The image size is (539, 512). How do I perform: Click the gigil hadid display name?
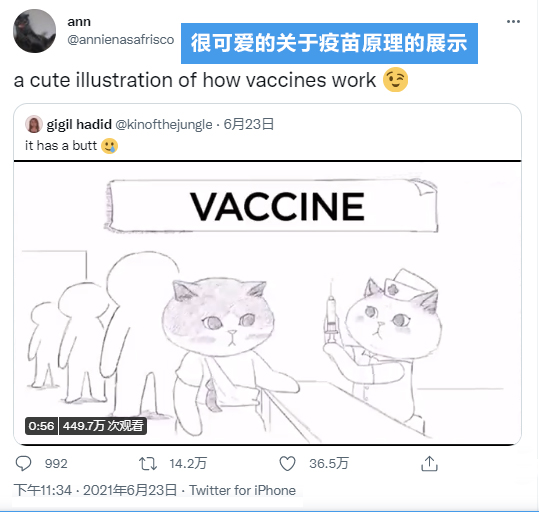point(79,124)
